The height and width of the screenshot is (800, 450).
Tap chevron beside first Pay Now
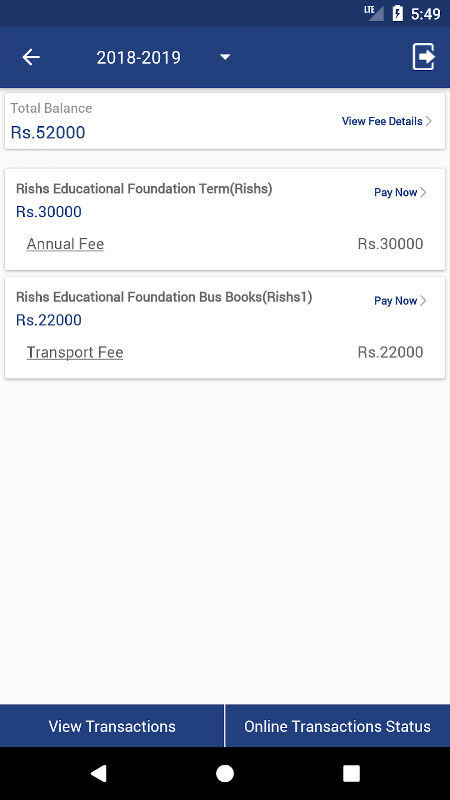pyautogui.click(x=423, y=192)
